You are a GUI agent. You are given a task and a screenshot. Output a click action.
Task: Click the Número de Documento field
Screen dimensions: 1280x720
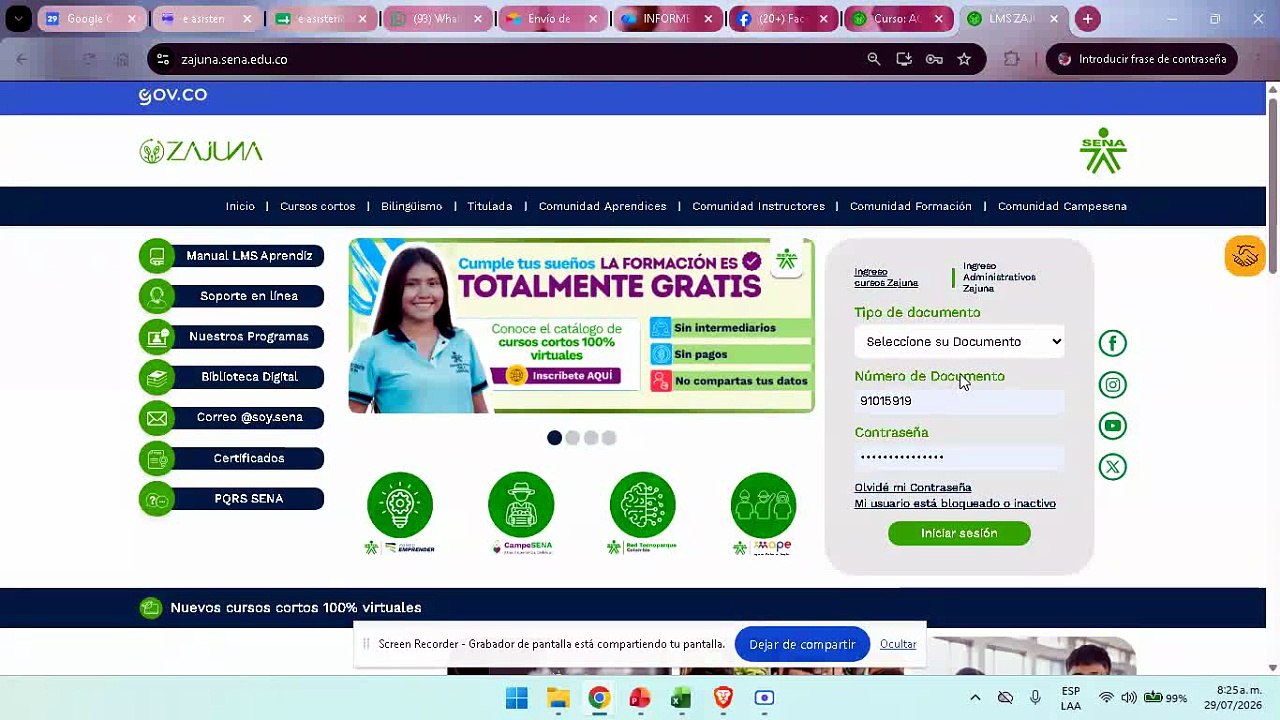[959, 401]
